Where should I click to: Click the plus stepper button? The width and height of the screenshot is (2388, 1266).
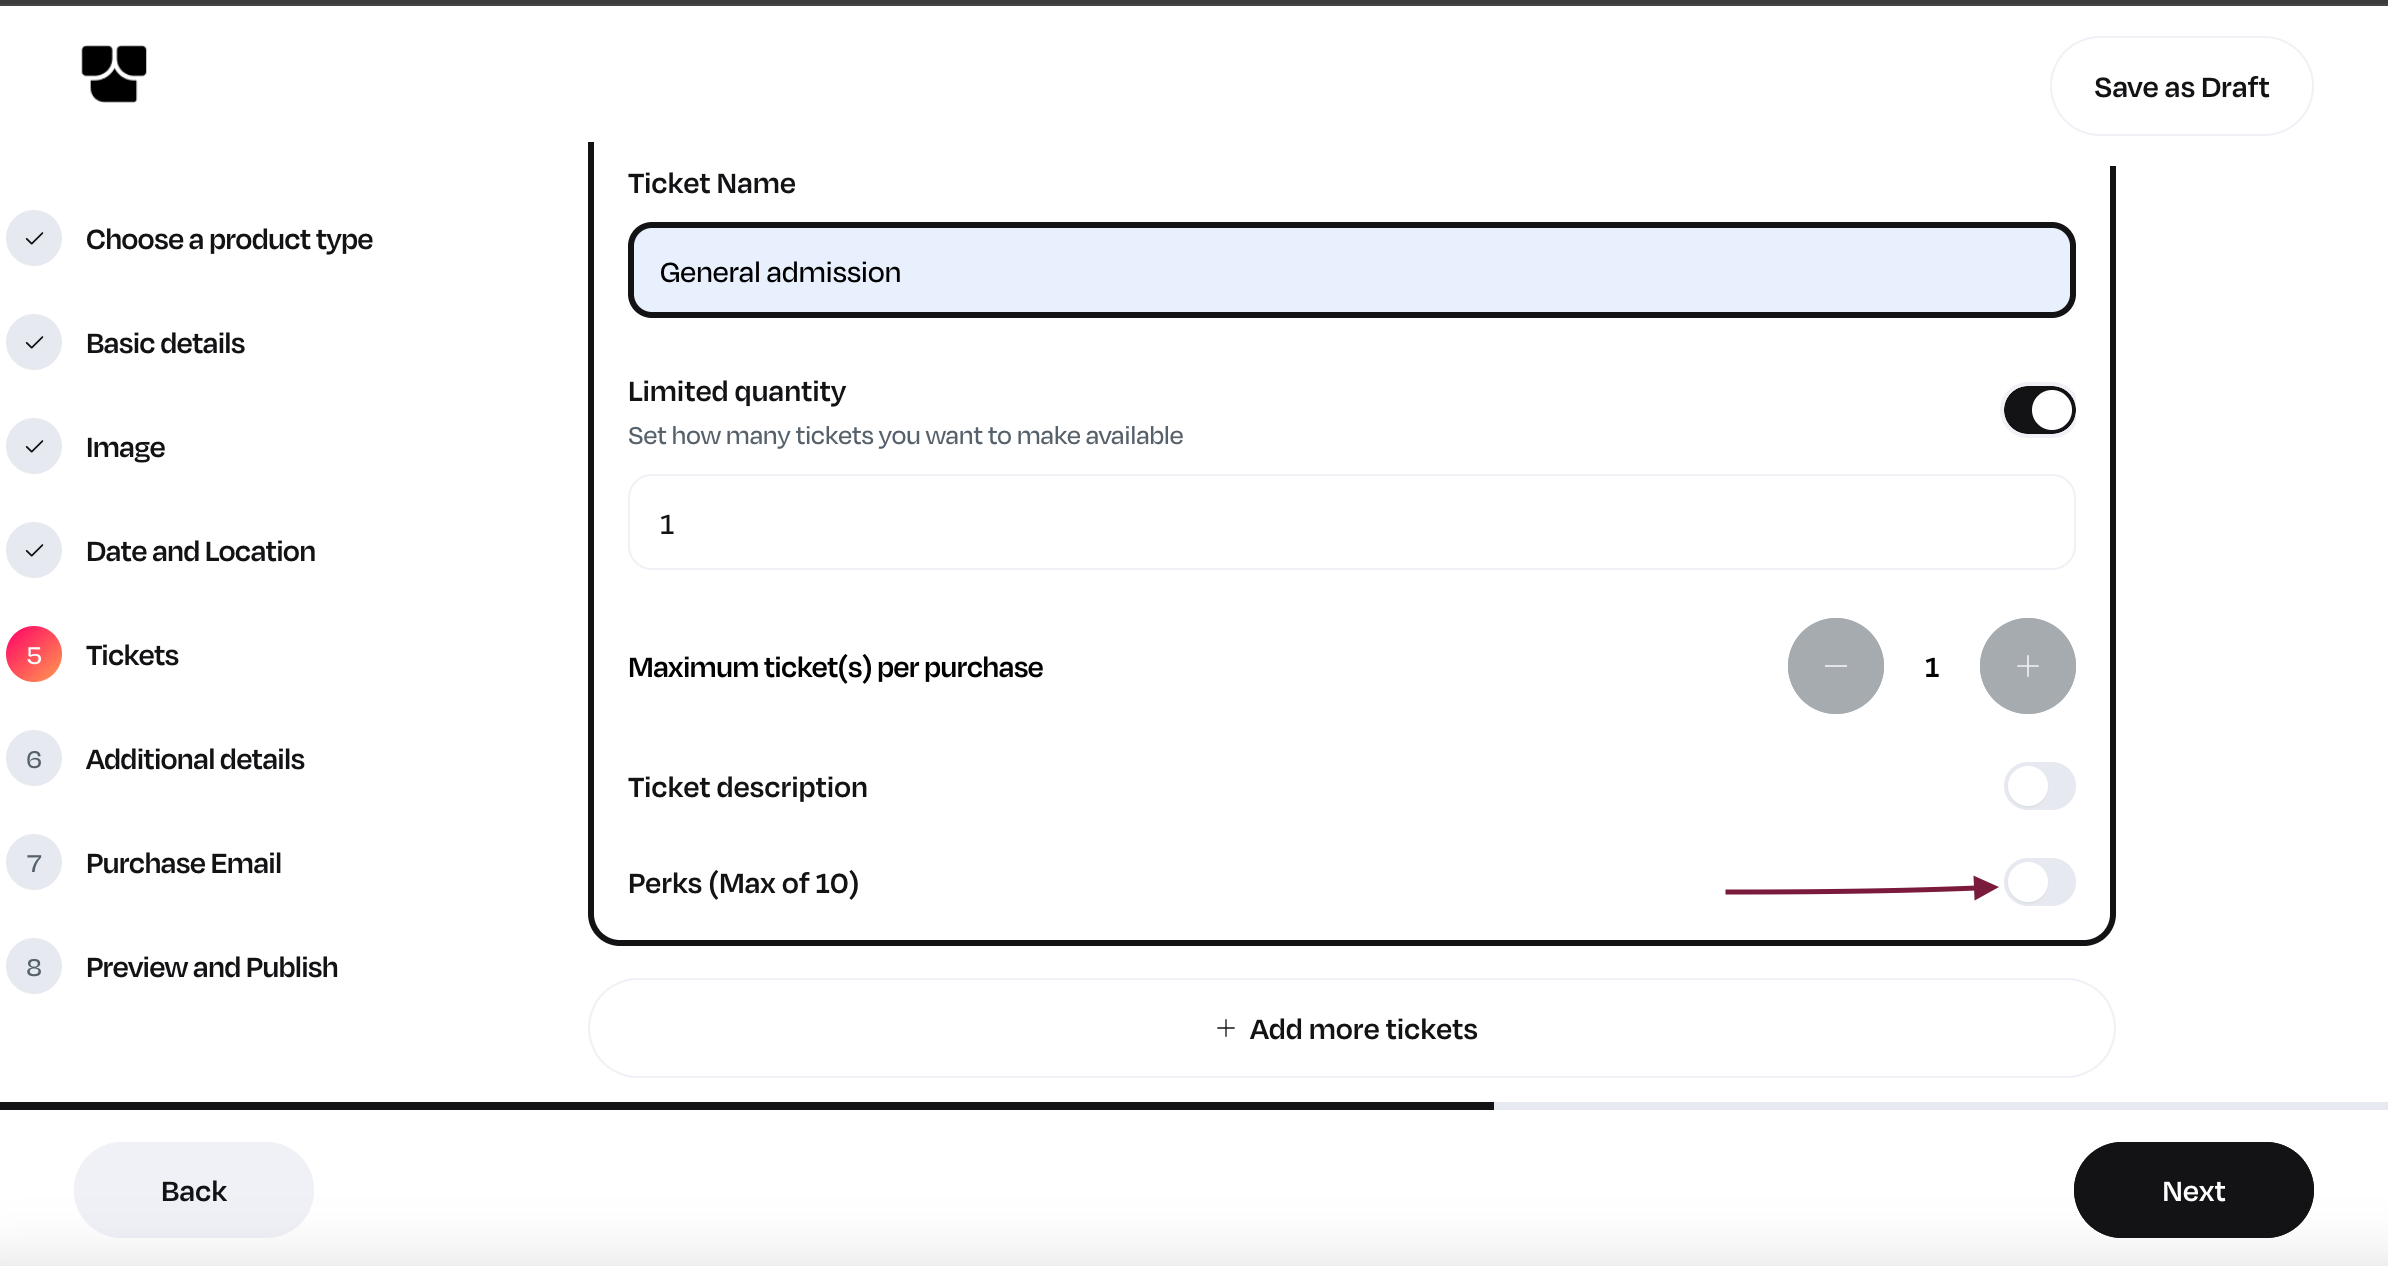click(2027, 666)
